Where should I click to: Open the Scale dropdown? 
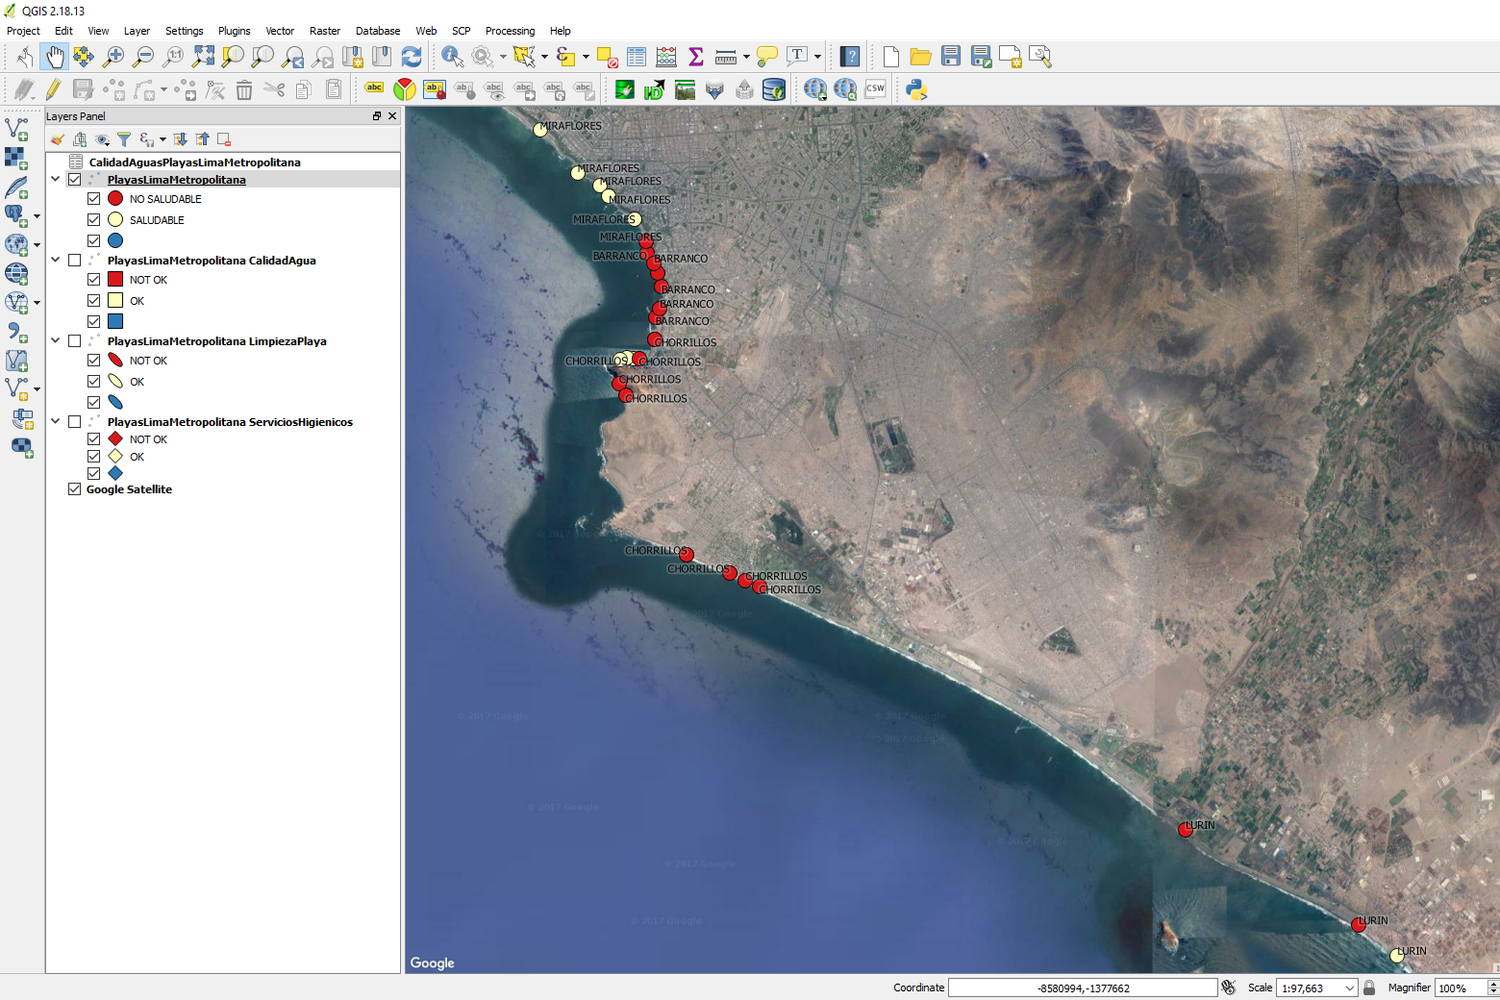pyautogui.click(x=1349, y=988)
